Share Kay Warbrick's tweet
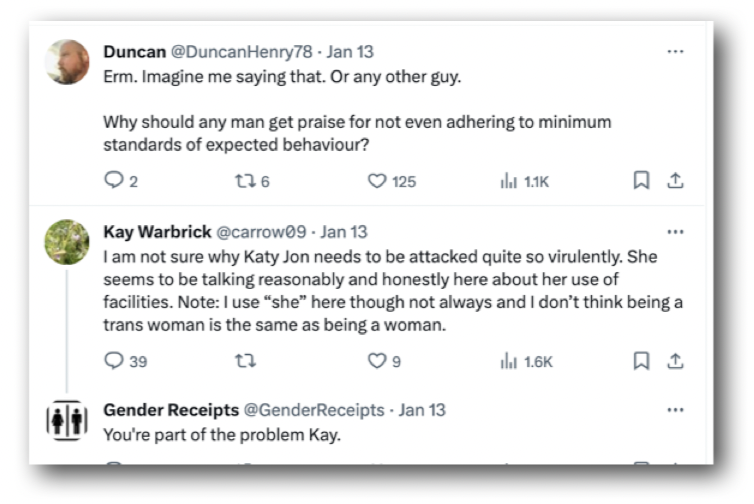 [675, 360]
